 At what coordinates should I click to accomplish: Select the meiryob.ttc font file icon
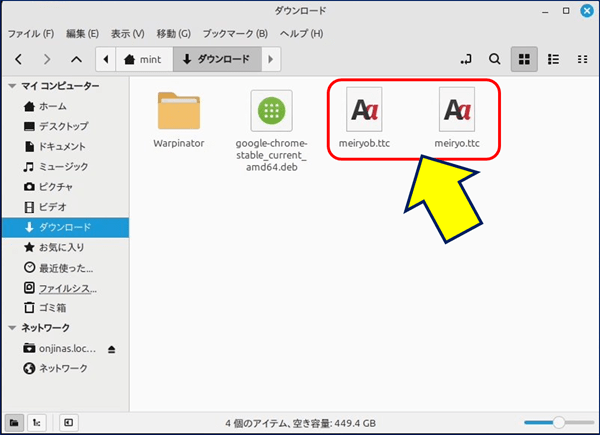click(x=364, y=110)
